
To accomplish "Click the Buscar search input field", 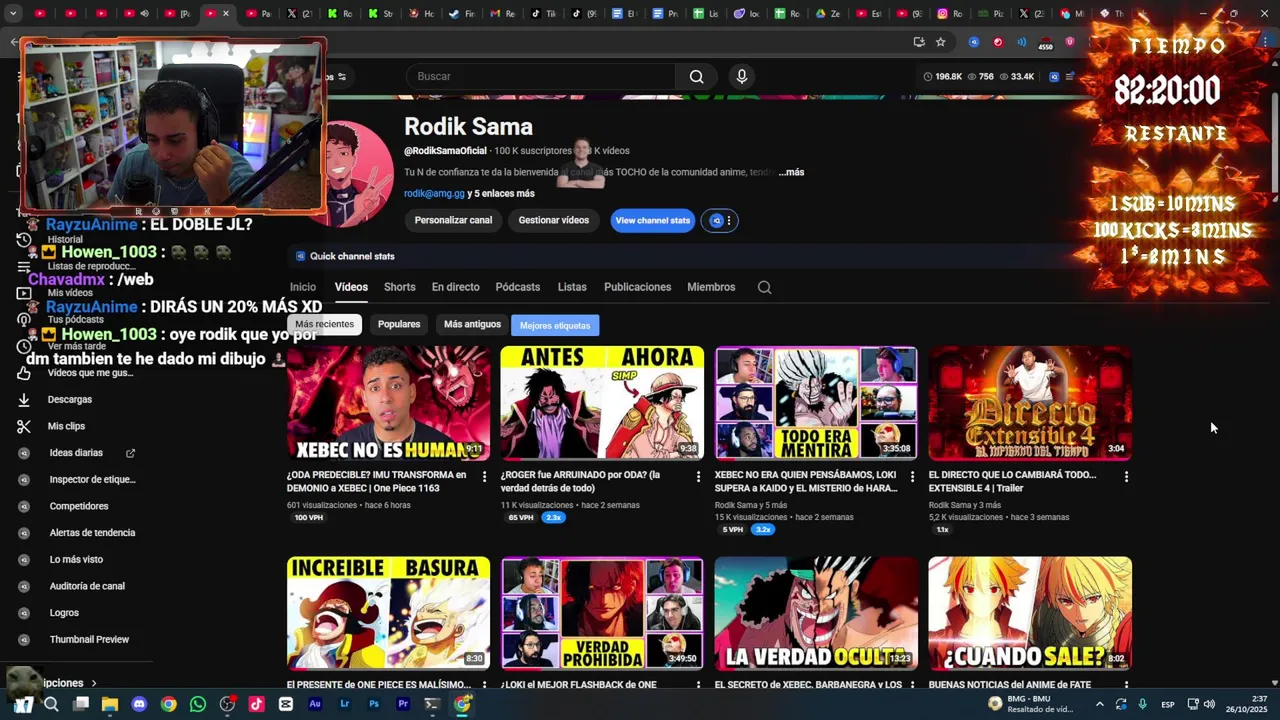I will (x=541, y=77).
